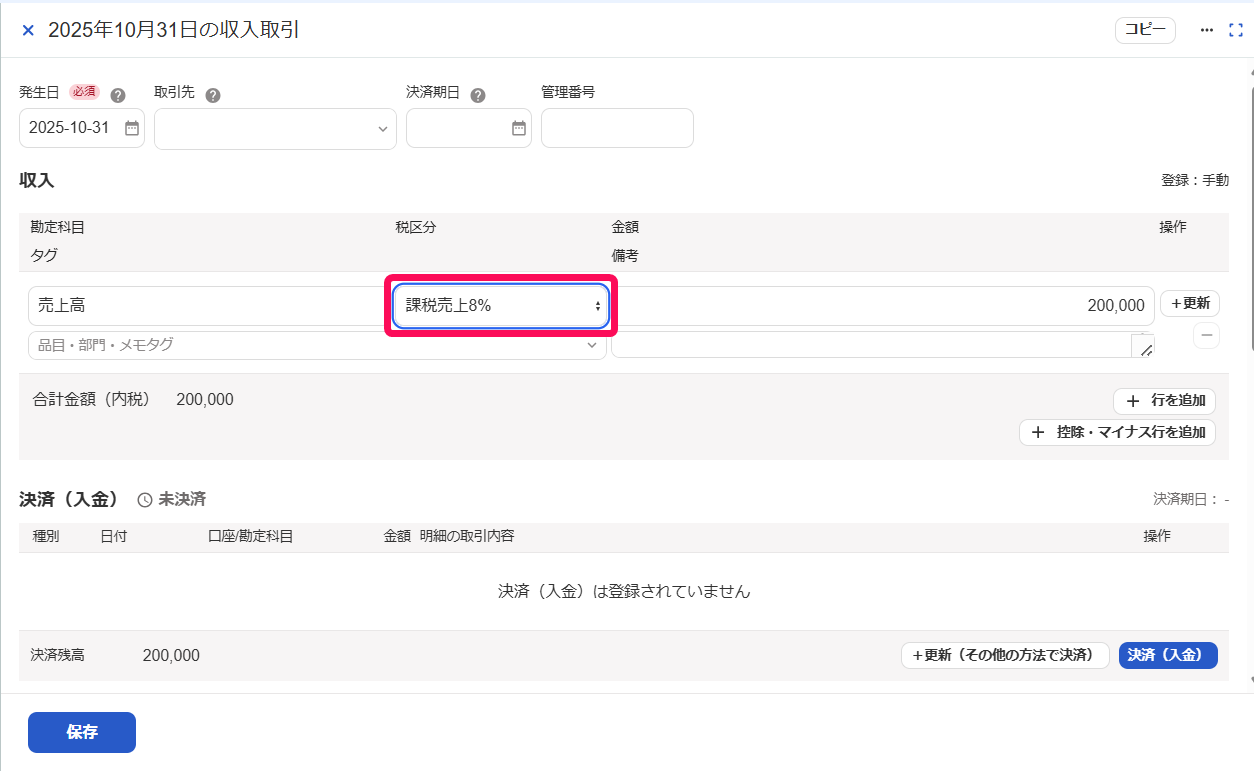
Task: Close the 収入取引 dialog with X
Action: point(28,30)
